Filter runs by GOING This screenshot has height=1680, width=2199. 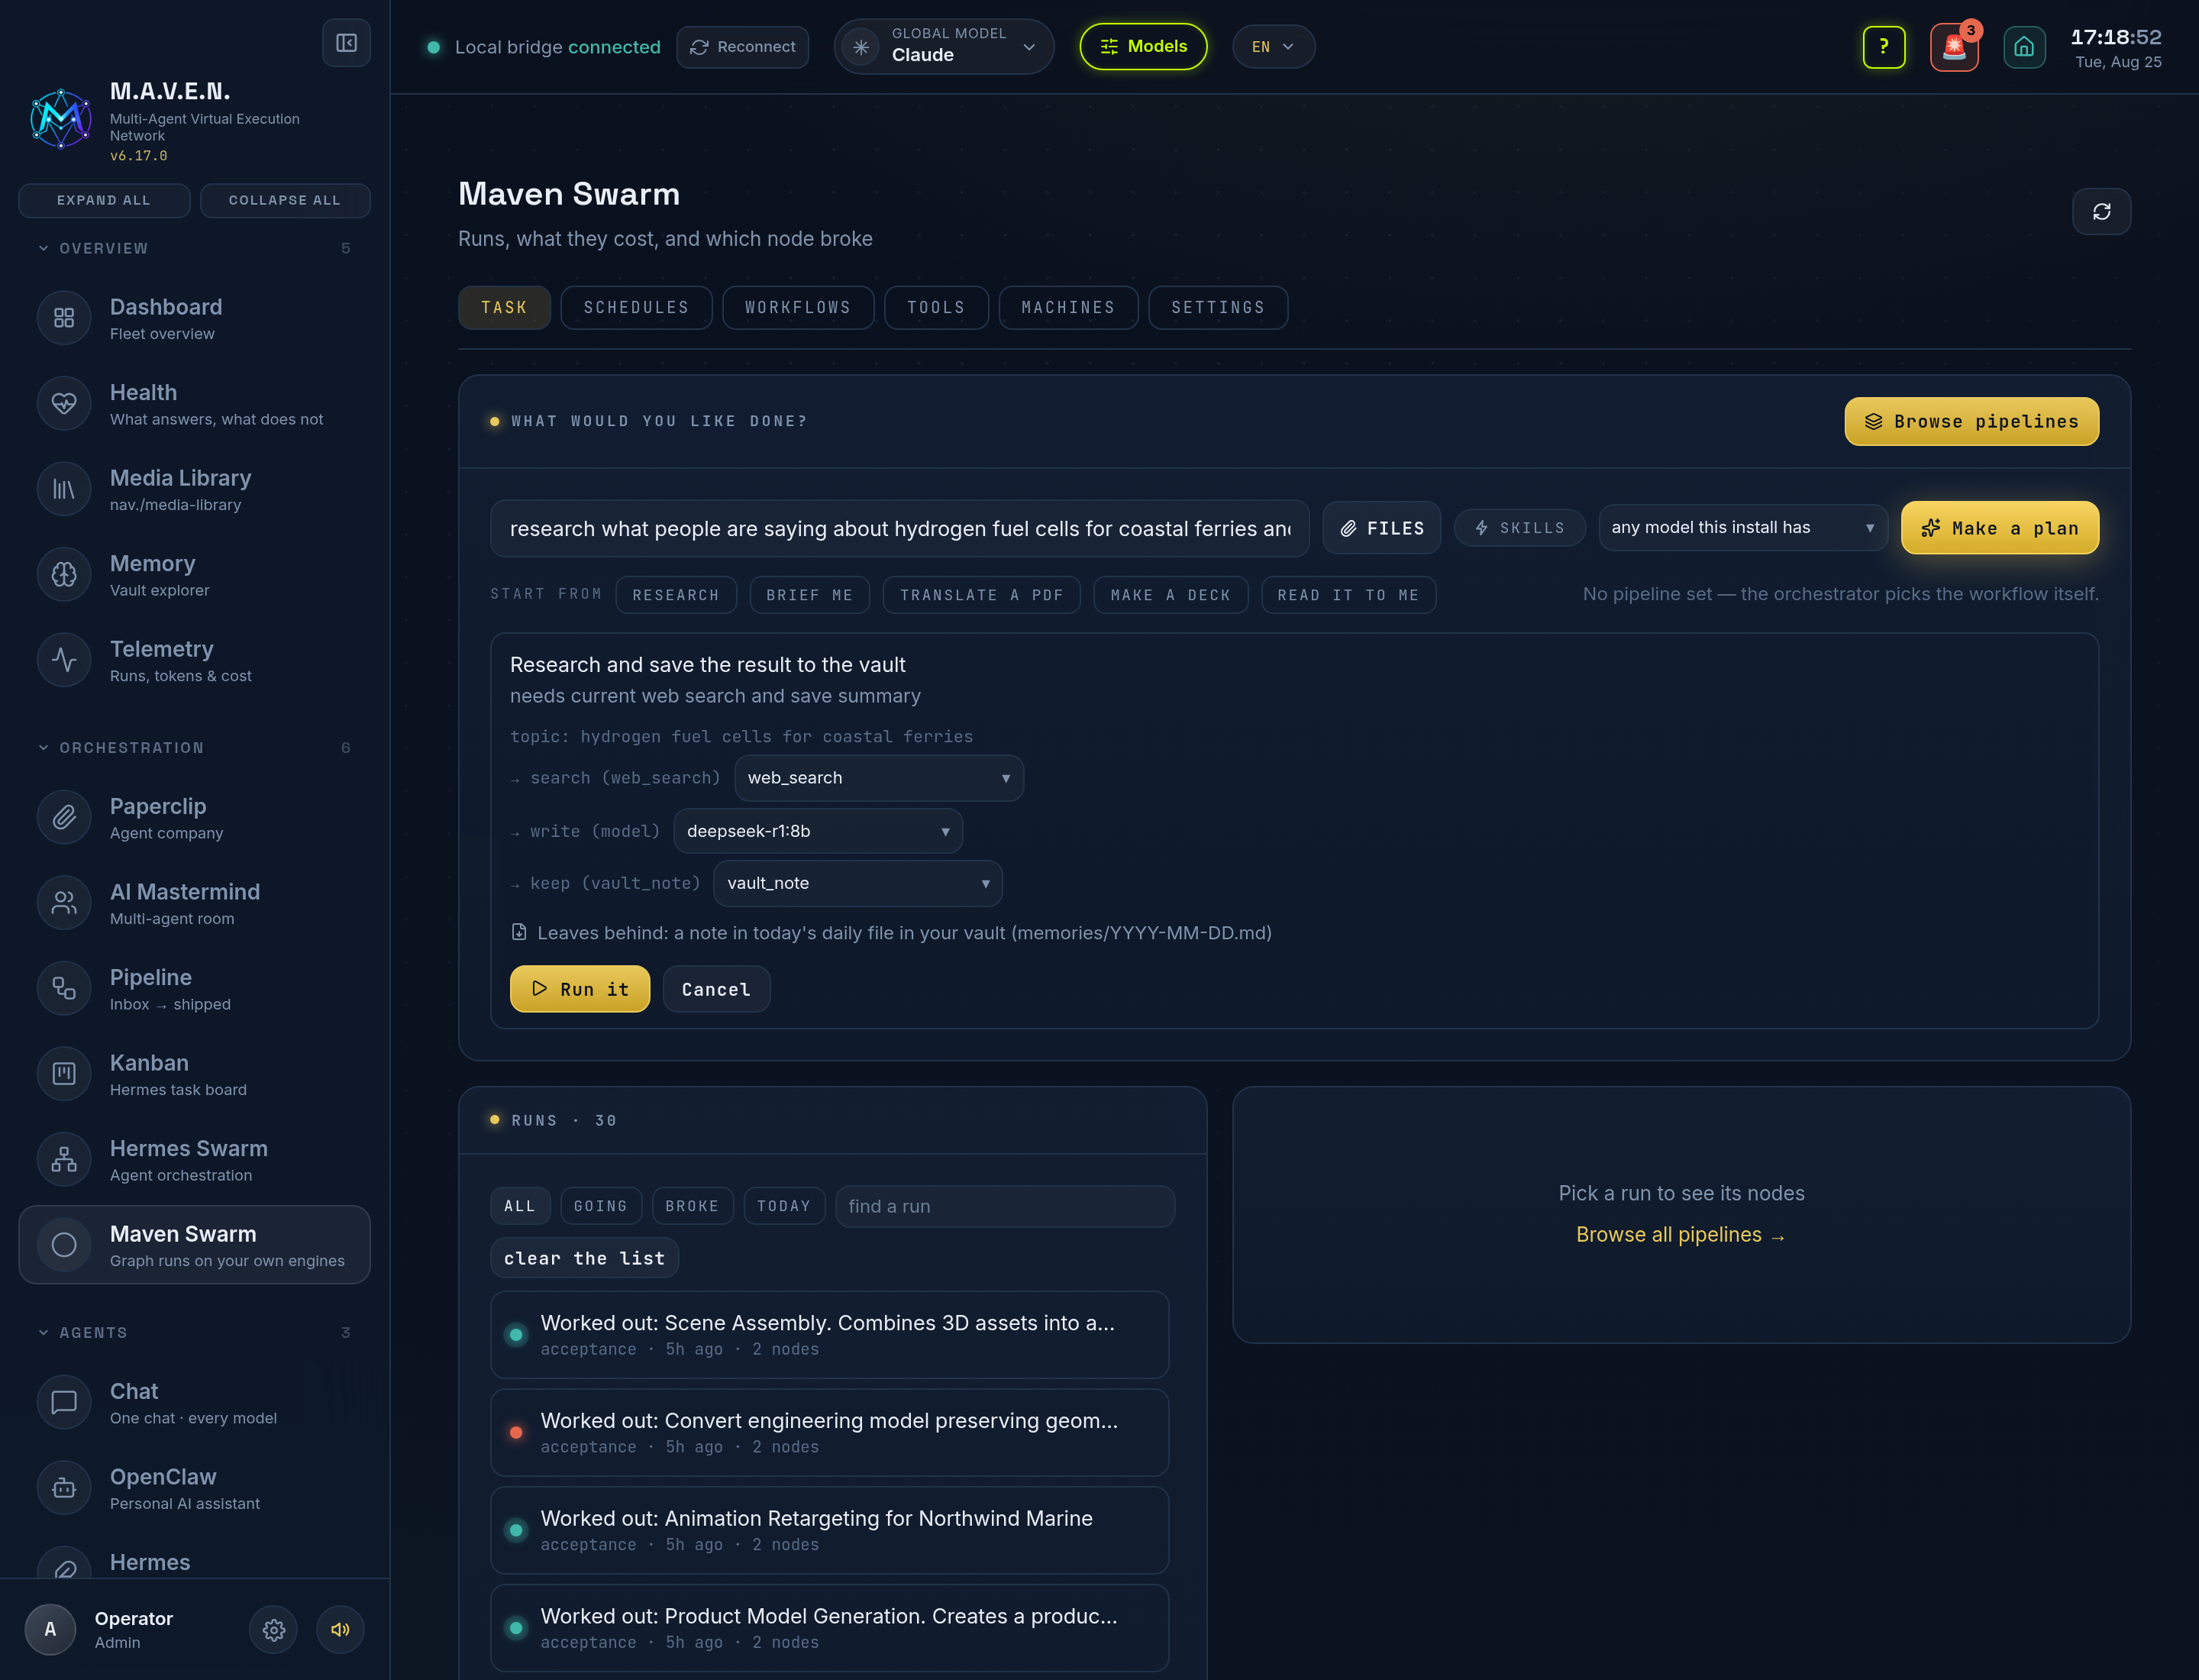pyautogui.click(x=600, y=1206)
